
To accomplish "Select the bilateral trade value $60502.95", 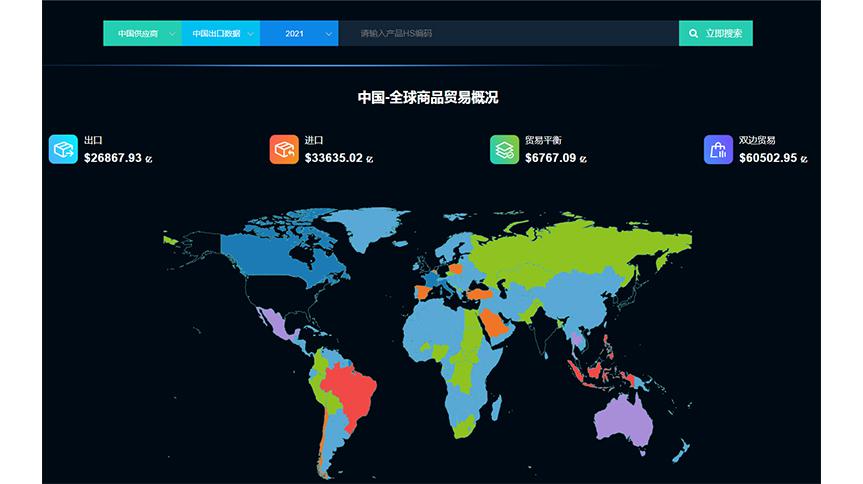I will pos(768,158).
